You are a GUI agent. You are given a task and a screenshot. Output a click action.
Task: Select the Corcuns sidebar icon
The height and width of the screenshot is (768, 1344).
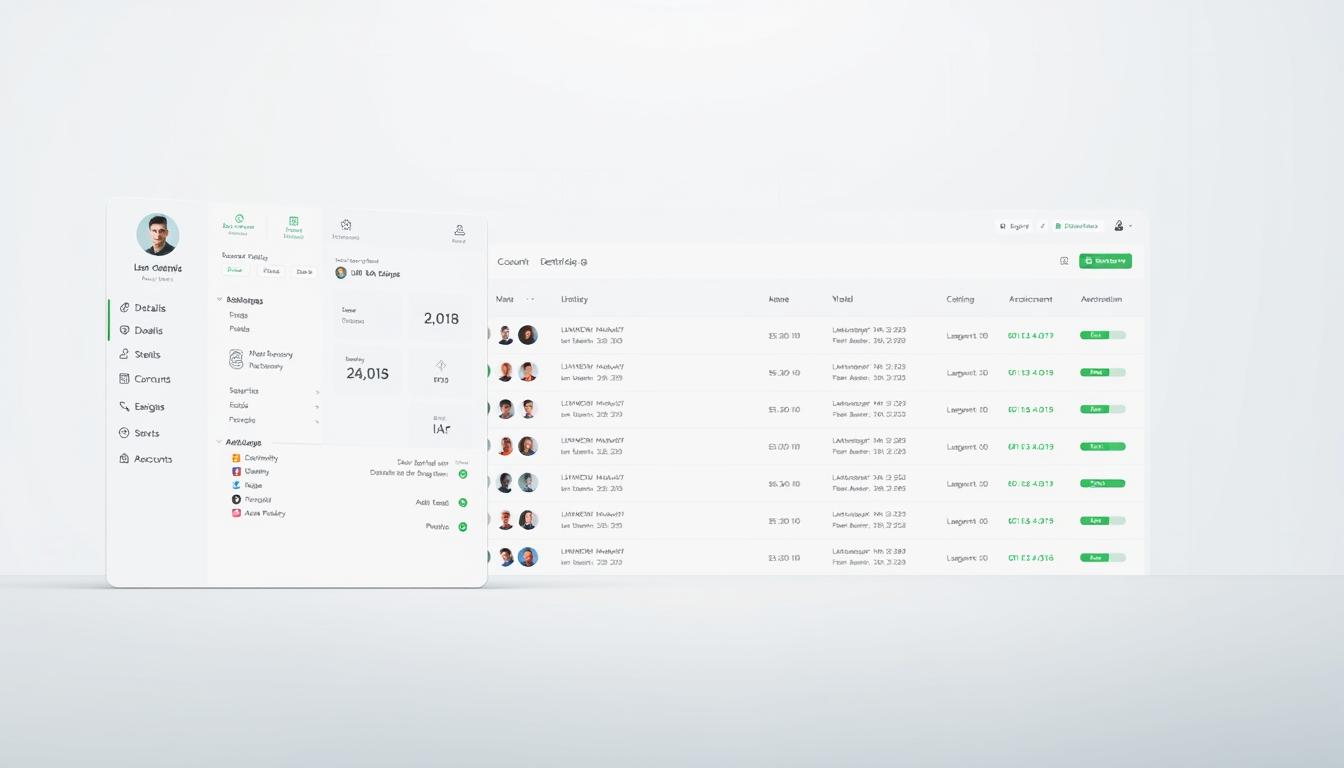click(x=125, y=379)
